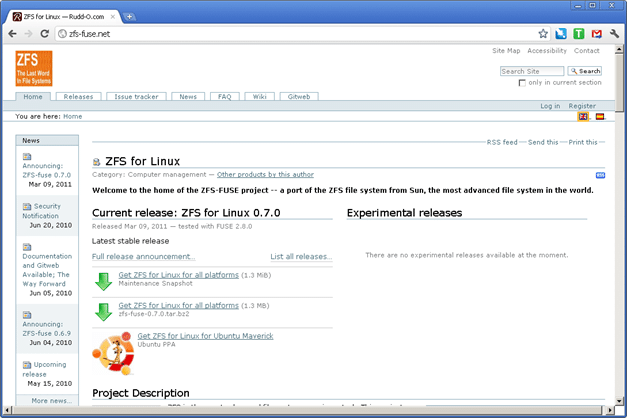Open the Security Notification news item
This screenshot has height=418, width=627.
(42, 211)
